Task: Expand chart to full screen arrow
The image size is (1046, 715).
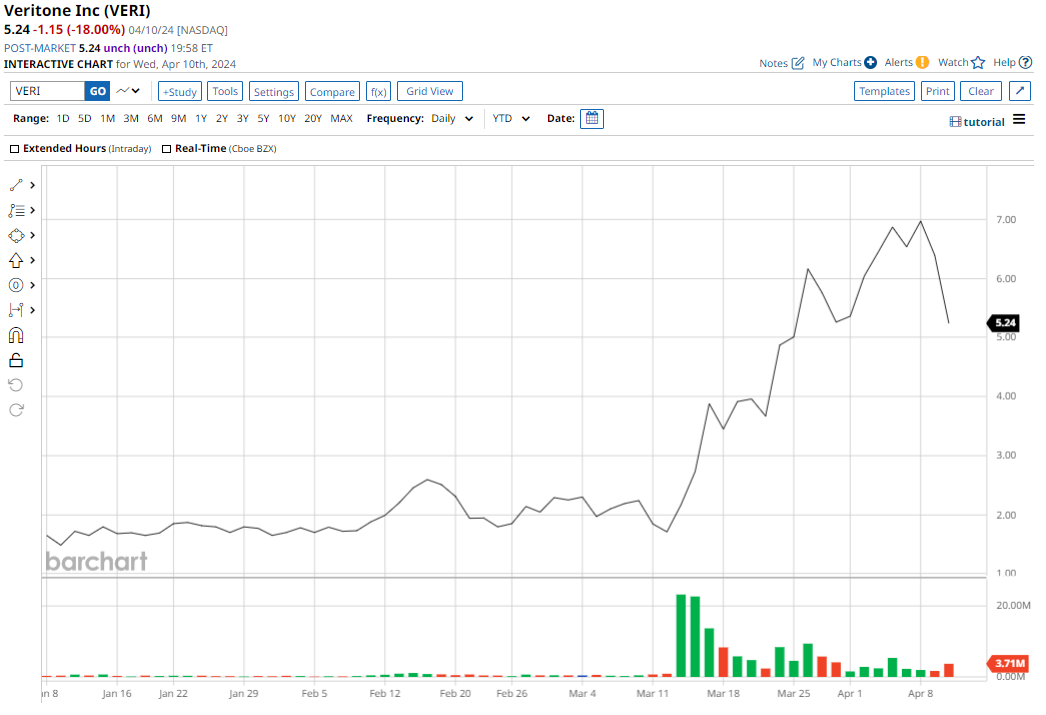Action: coord(1020,91)
